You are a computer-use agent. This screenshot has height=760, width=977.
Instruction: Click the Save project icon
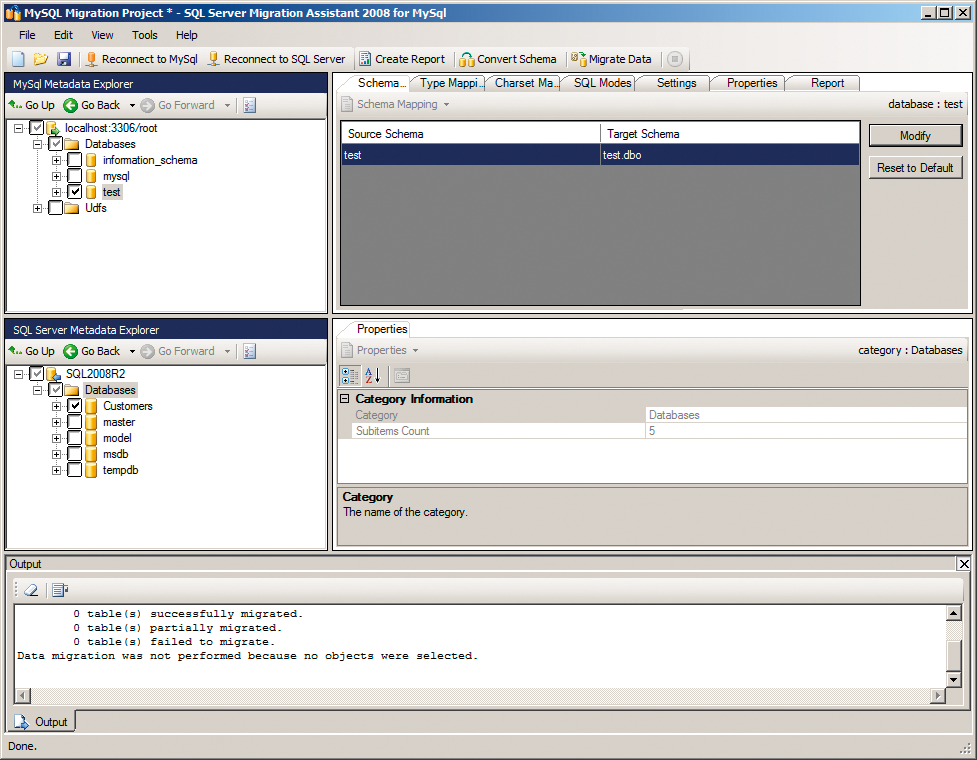65,59
